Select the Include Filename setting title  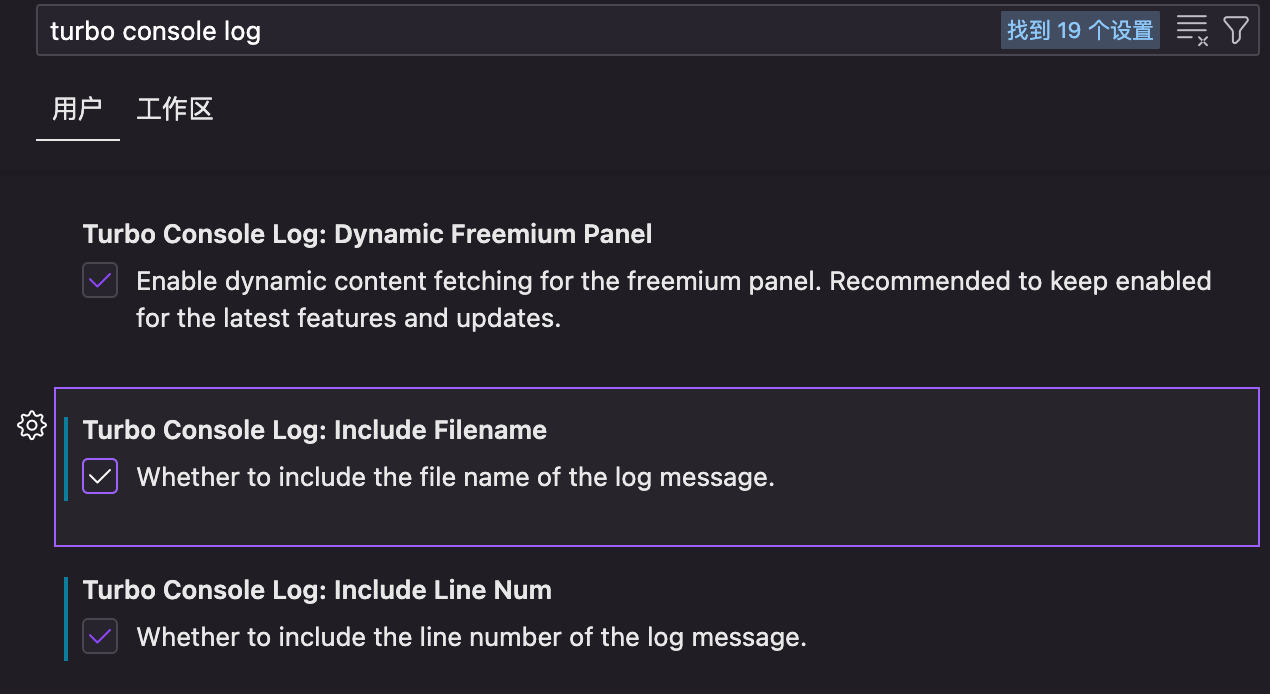point(315,430)
